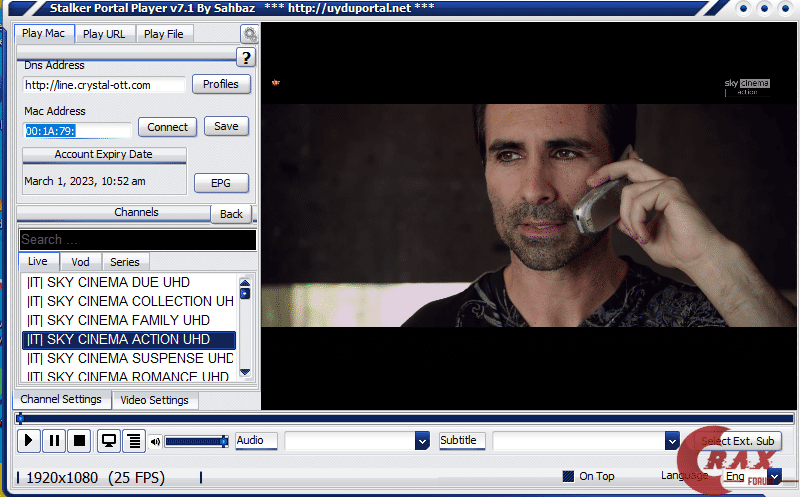
Task: Click the Mac Address input field
Action: point(77,131)
